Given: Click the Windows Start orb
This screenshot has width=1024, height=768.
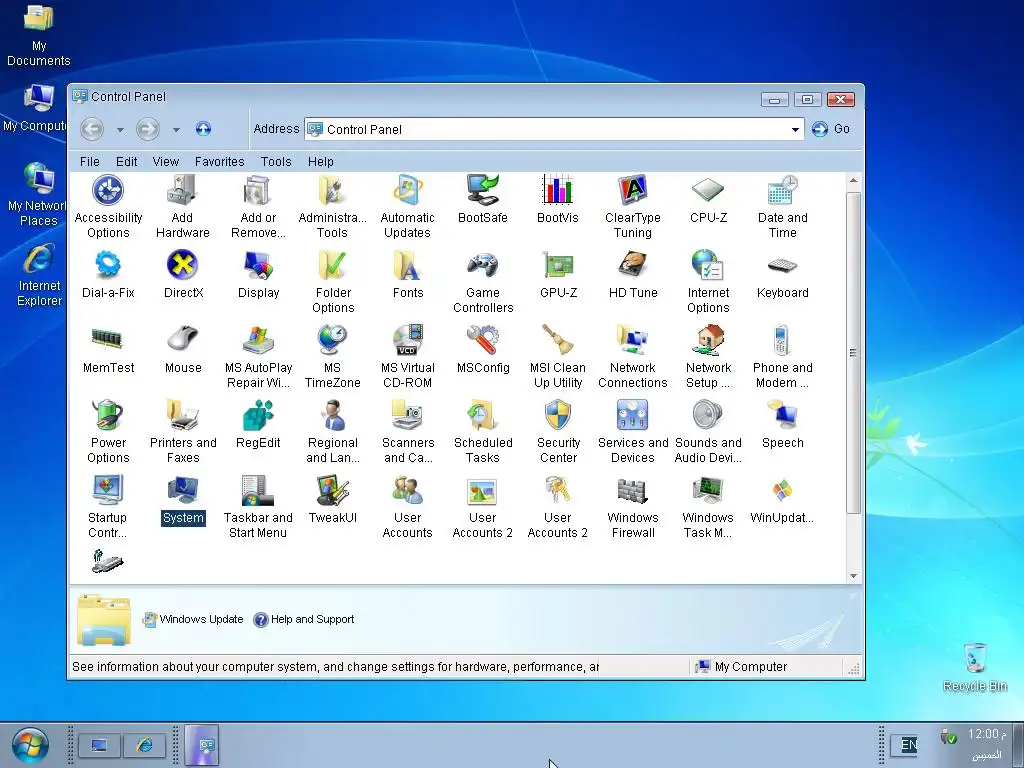Looking at the screenshot, I should point(30,745).
